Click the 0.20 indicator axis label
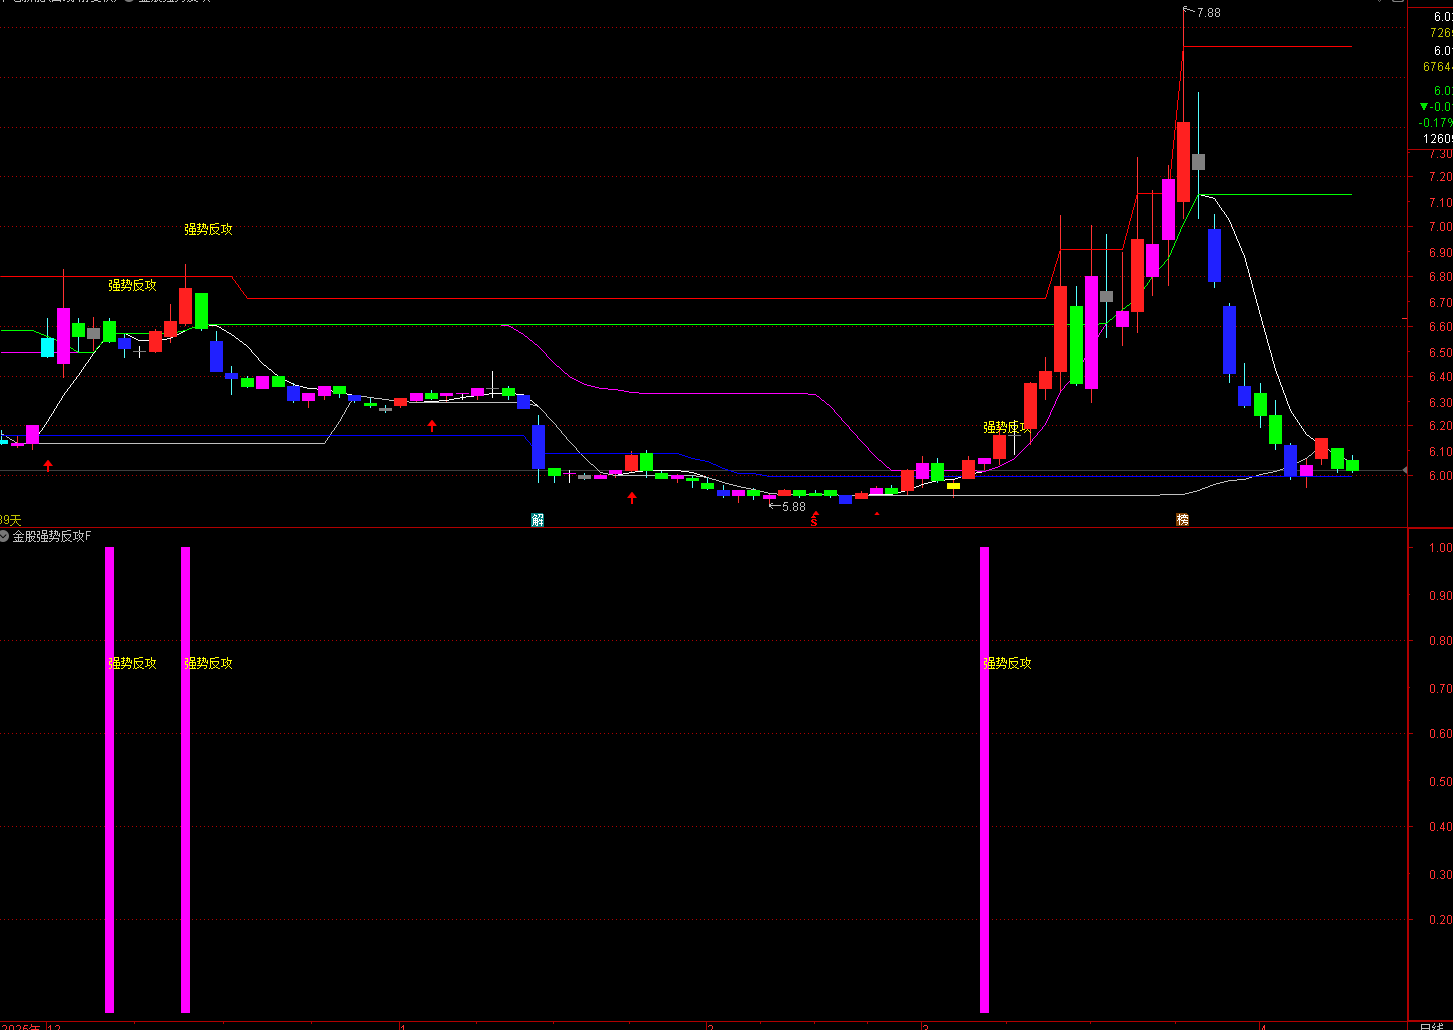Screen dimensions: 1453x1030 pyautogui.click(x=1440, y=920)
